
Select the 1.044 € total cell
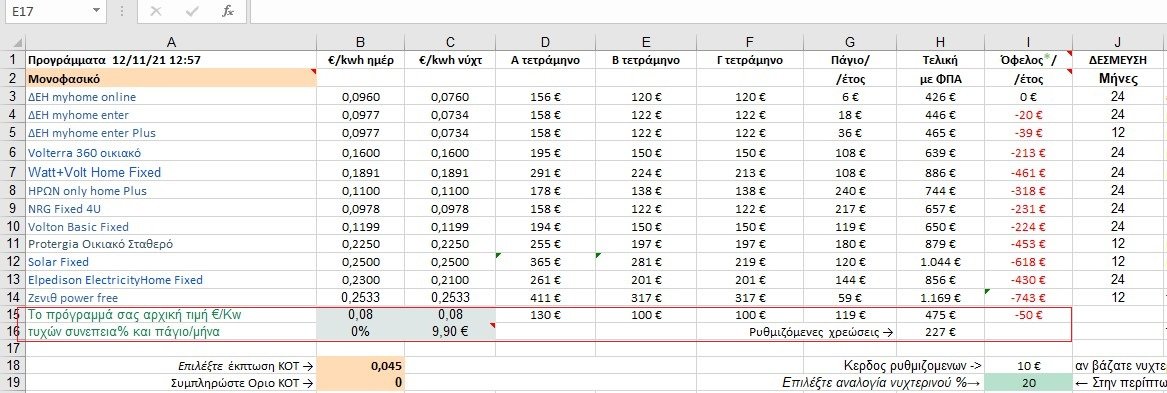click(x=939, y=262)
